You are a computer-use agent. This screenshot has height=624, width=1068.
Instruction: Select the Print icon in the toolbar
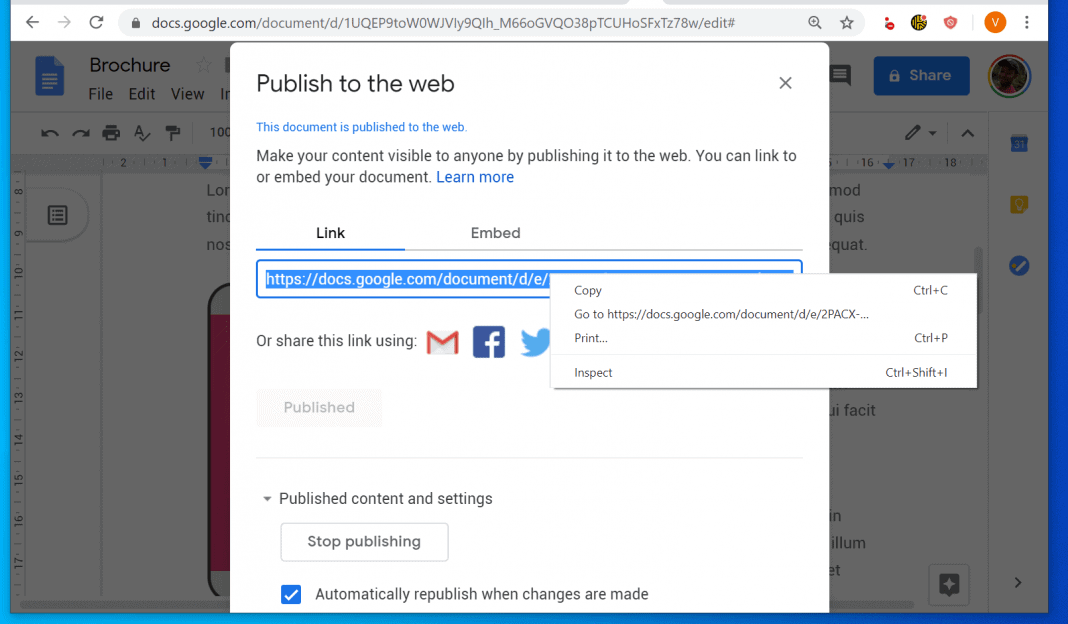point(111,132)
